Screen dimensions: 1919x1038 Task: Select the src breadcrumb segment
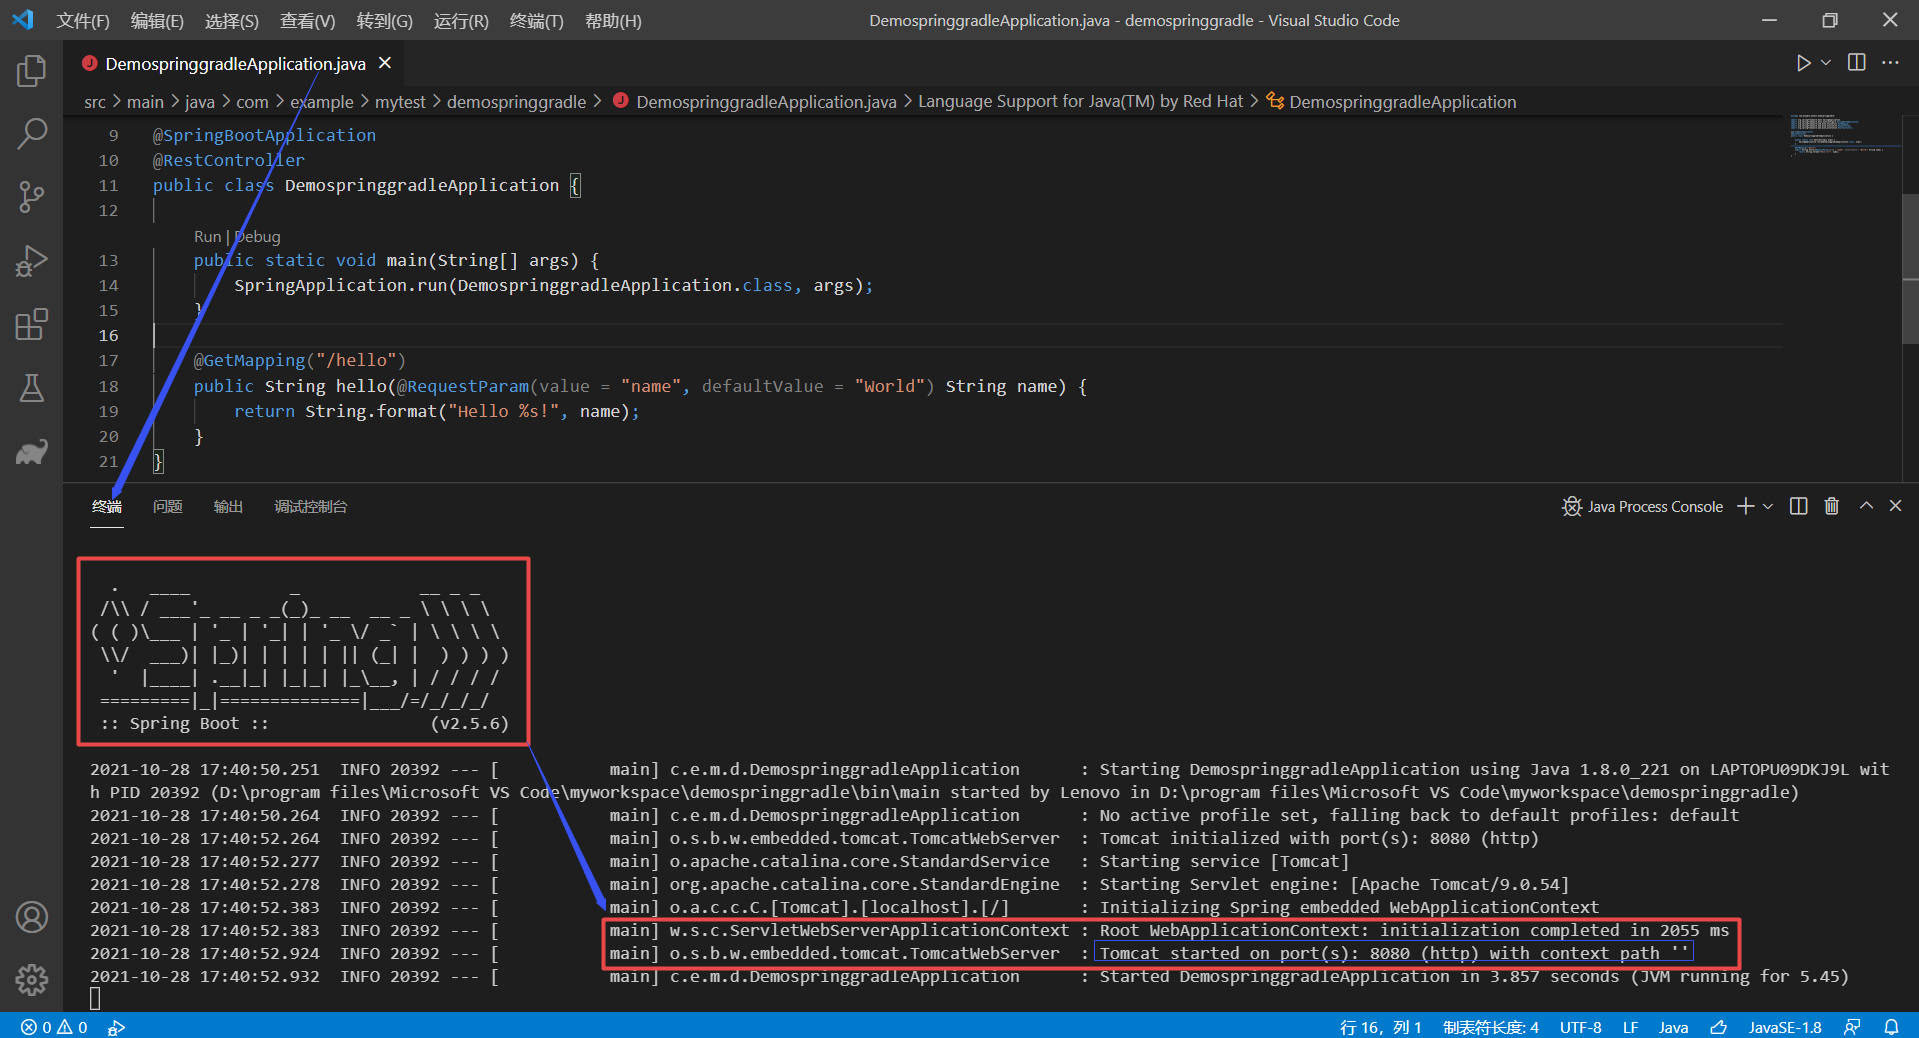(x=95, y=102)
